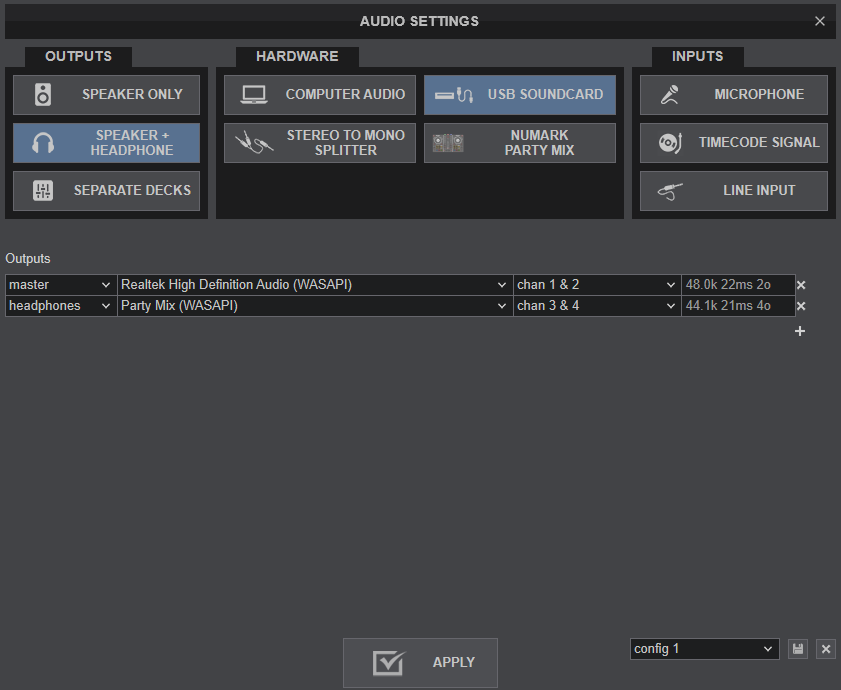Add a new output row with plus
This screenshot has height=690, width=841.
(800, 331)
